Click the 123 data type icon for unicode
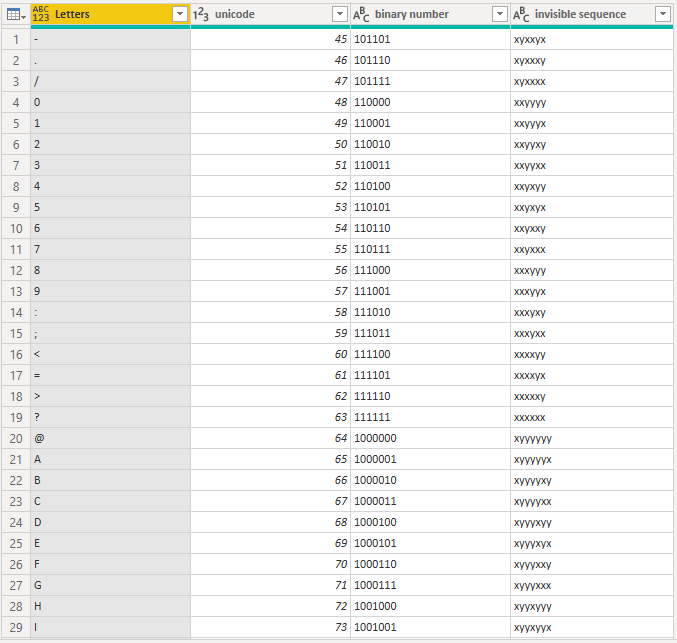The width and height of the screenshot is (677, 643). click(200, 14)
